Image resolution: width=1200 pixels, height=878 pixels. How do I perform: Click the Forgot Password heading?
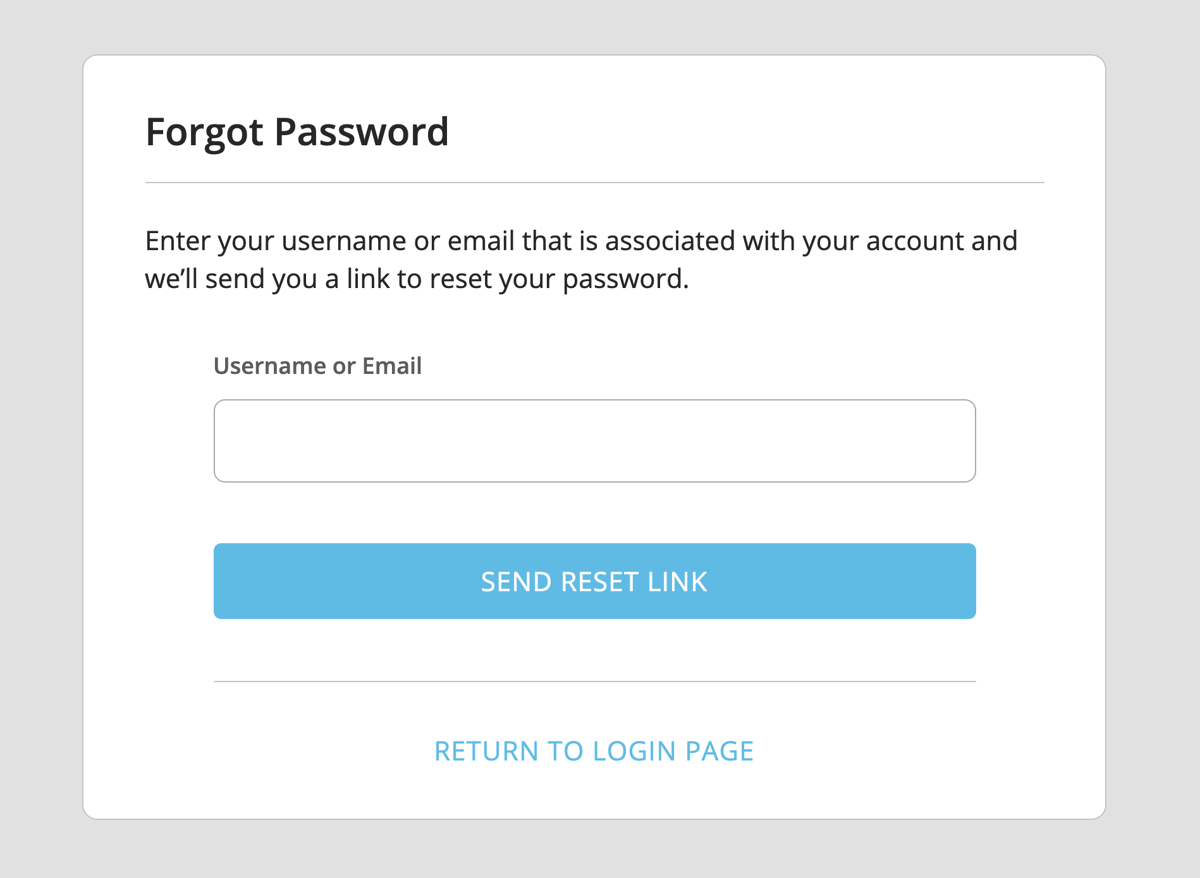coord(297,132)
